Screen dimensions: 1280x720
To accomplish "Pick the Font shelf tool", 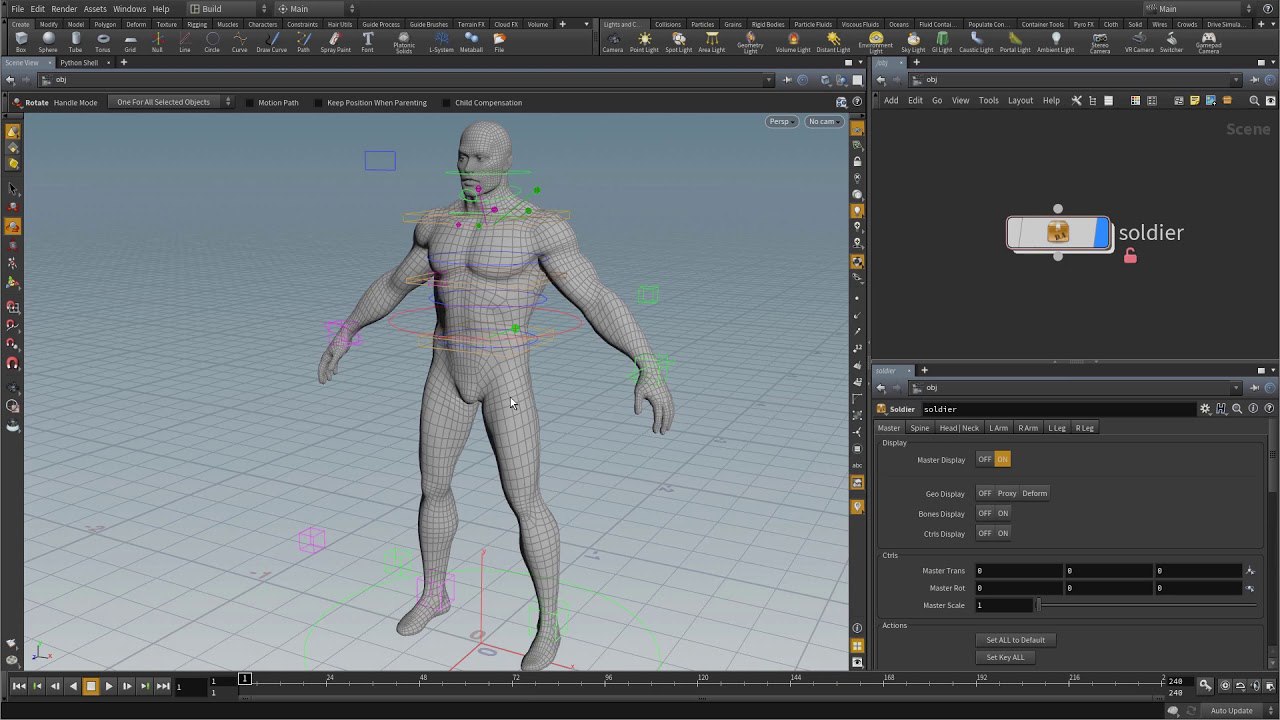I will click(368, 42).
